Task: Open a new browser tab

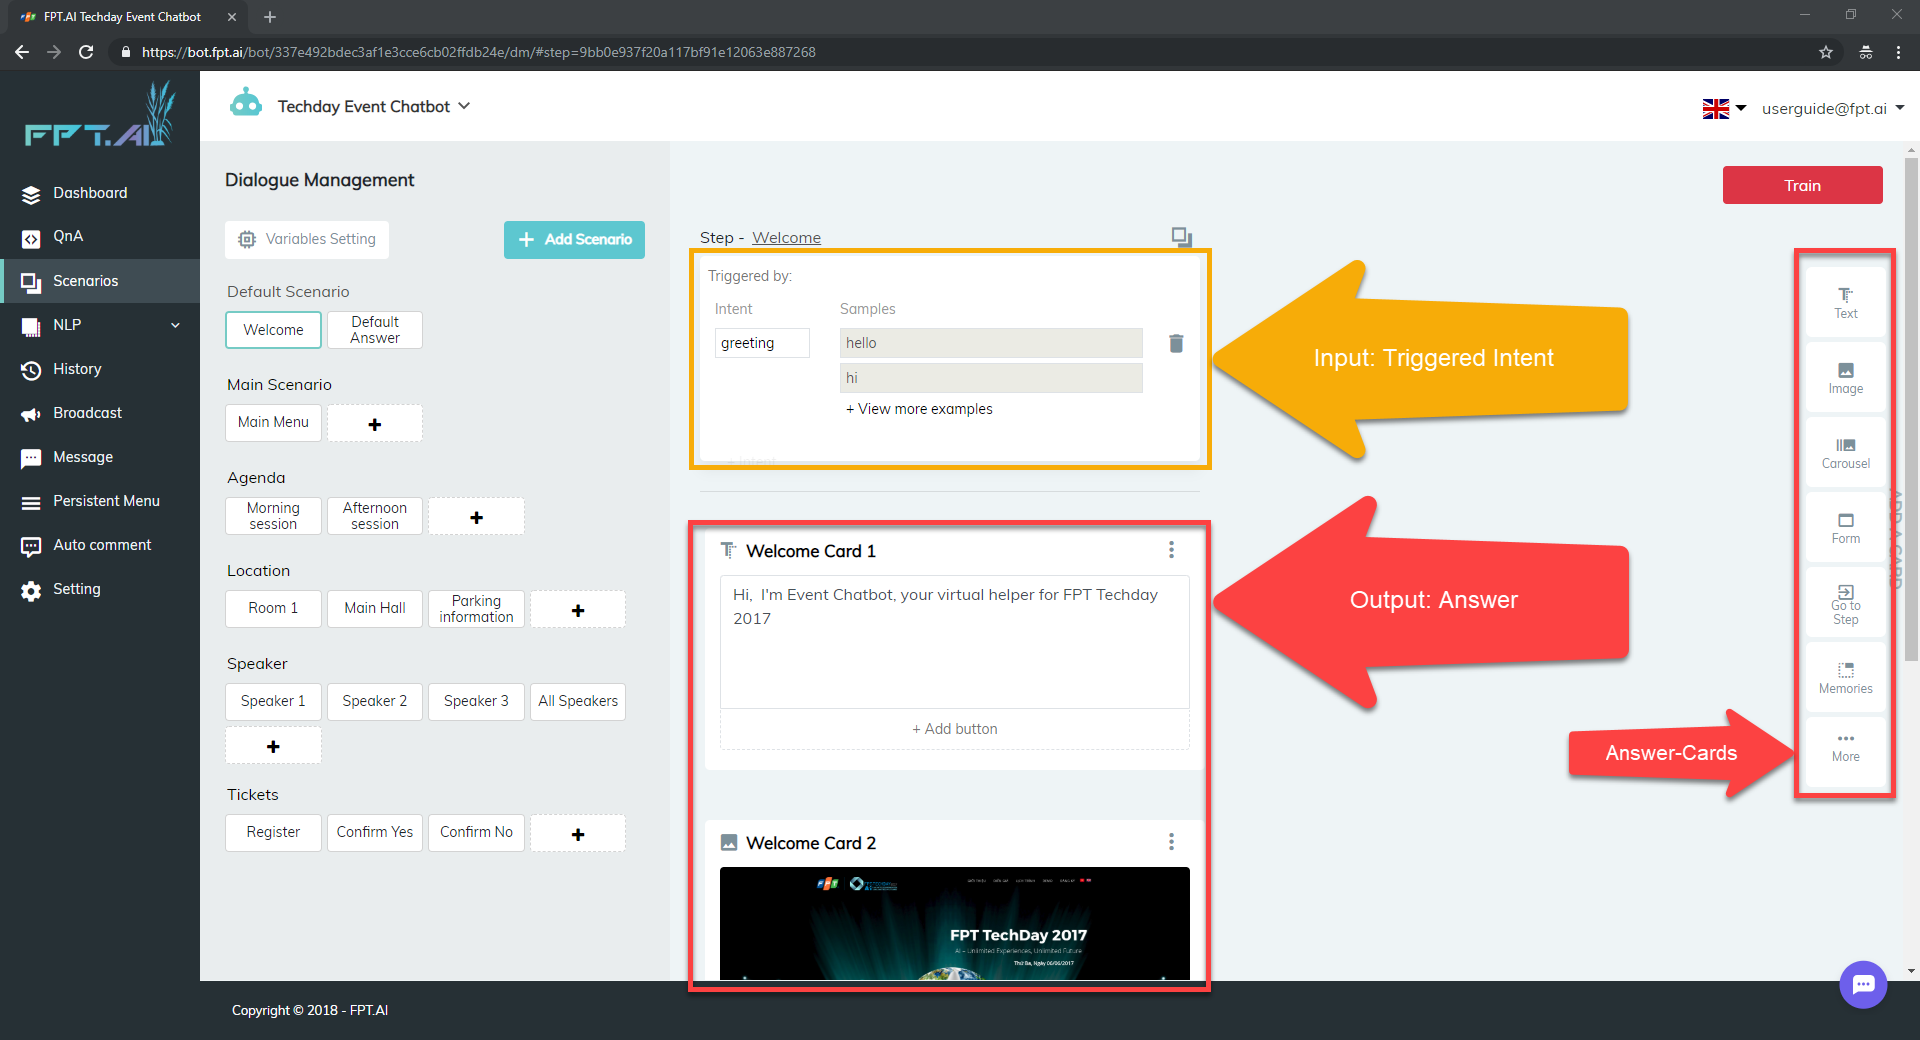Action: (x=270, y=17)
